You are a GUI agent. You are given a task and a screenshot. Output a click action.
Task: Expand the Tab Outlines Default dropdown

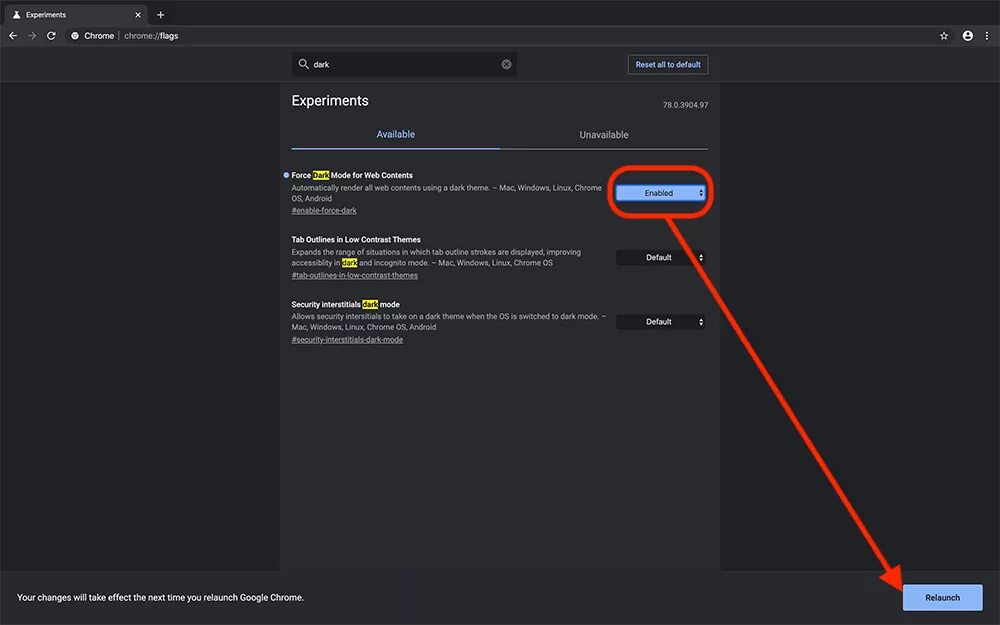tap(661, 258)
